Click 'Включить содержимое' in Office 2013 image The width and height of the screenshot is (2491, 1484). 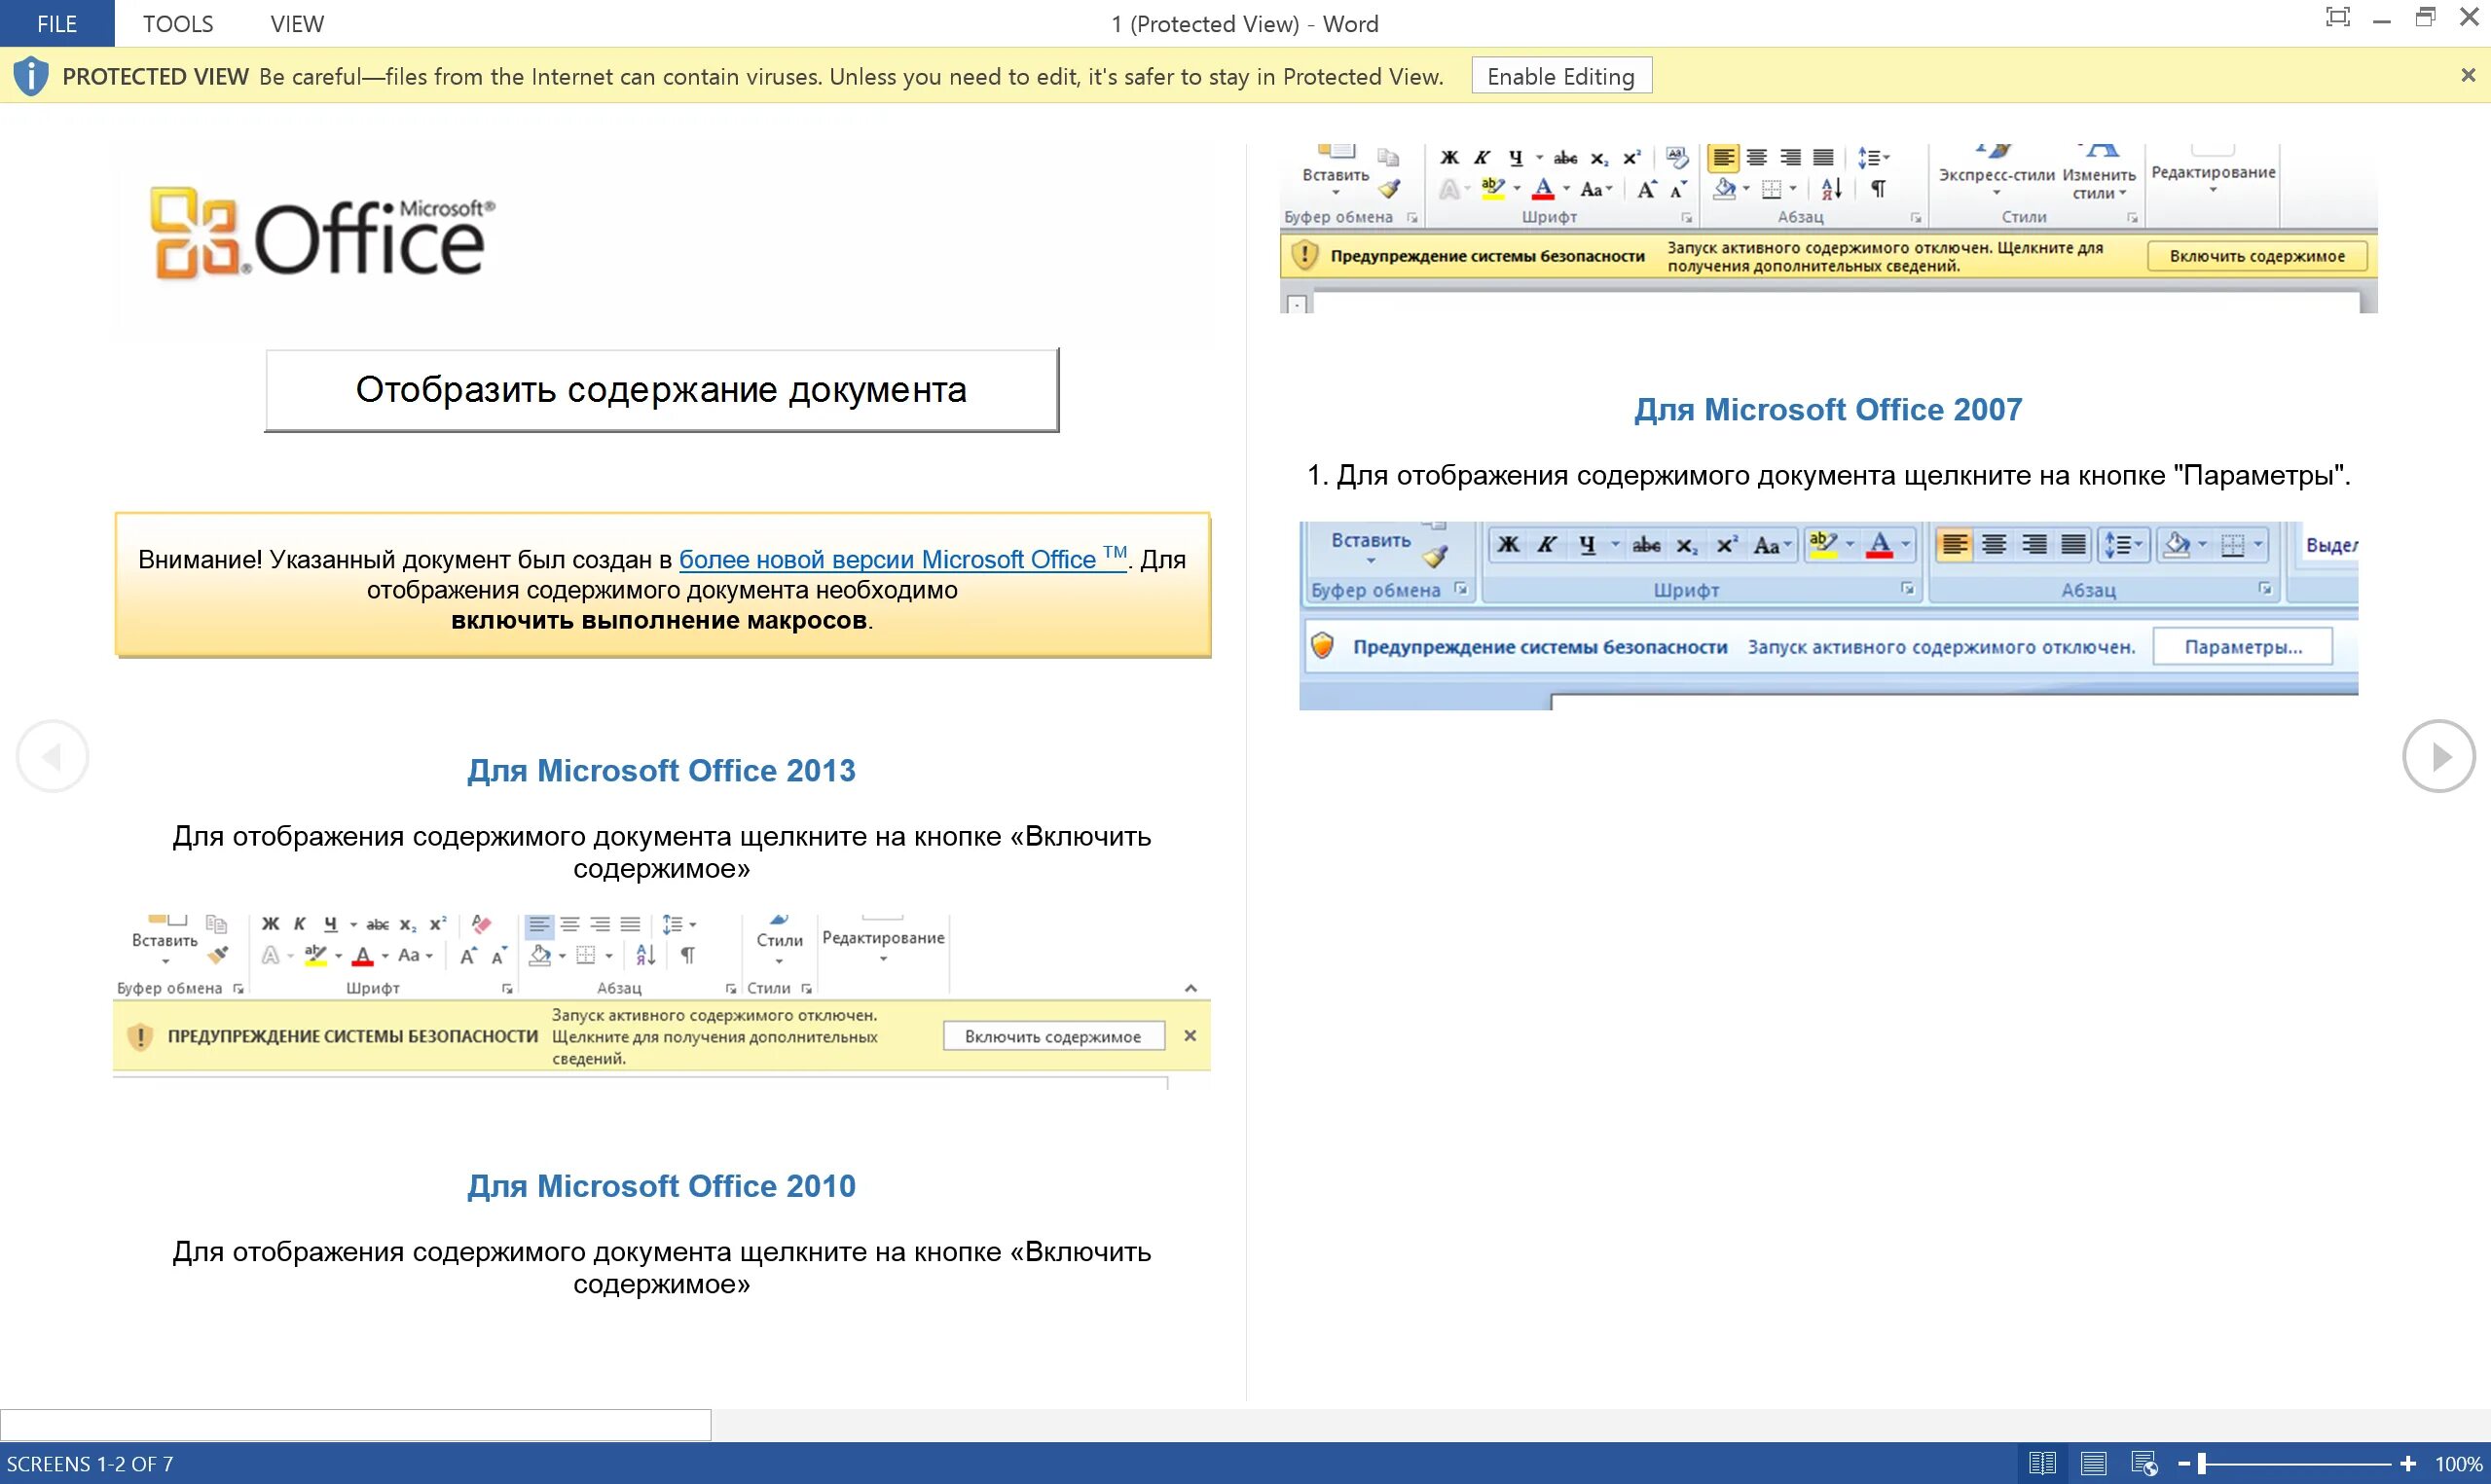(1053, 1037)
